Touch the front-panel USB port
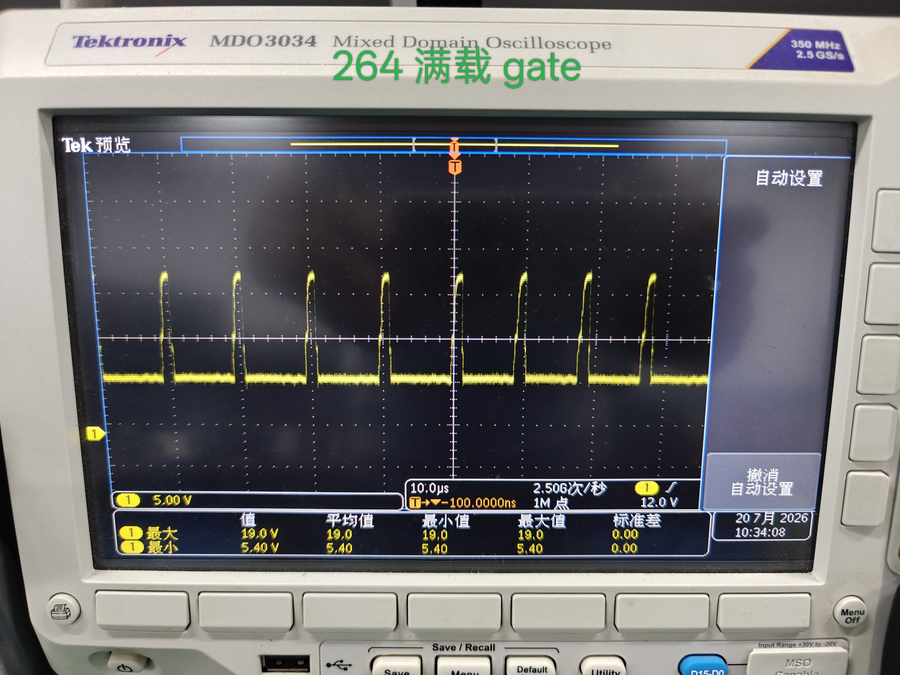The height and width of the screenshot is (675, 900). [285, 663]
